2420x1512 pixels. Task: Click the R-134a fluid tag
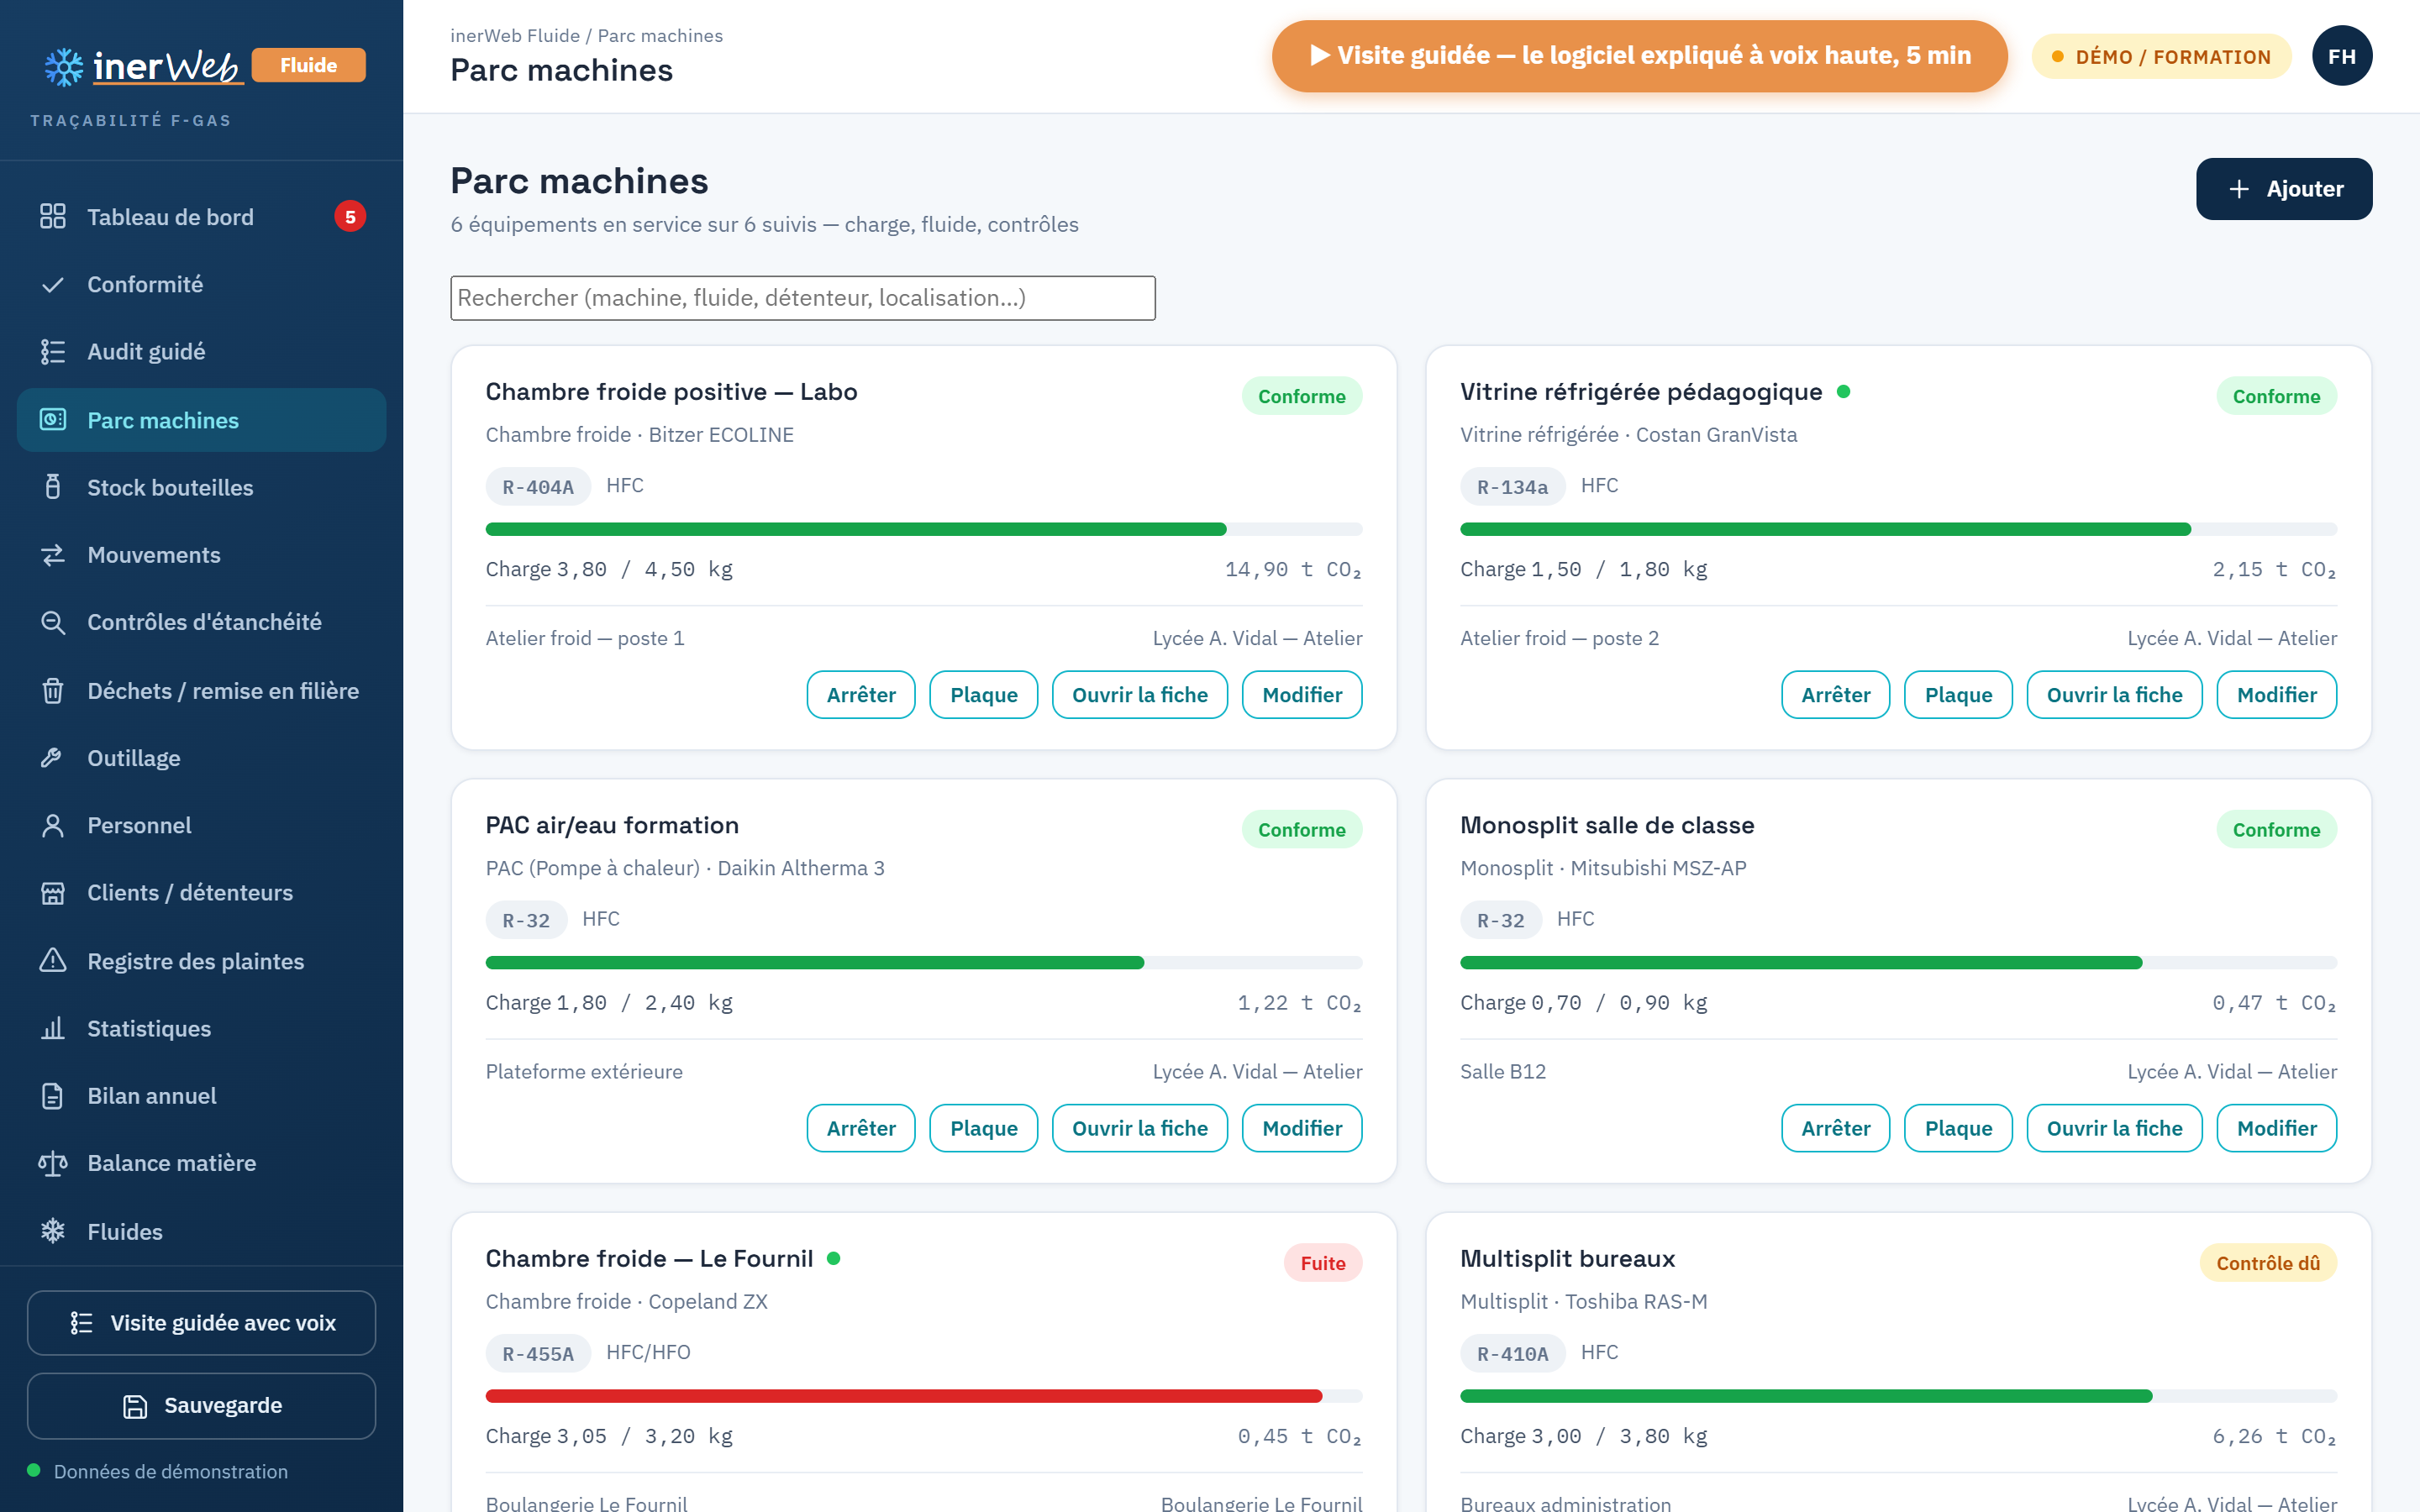point(1512,487)
